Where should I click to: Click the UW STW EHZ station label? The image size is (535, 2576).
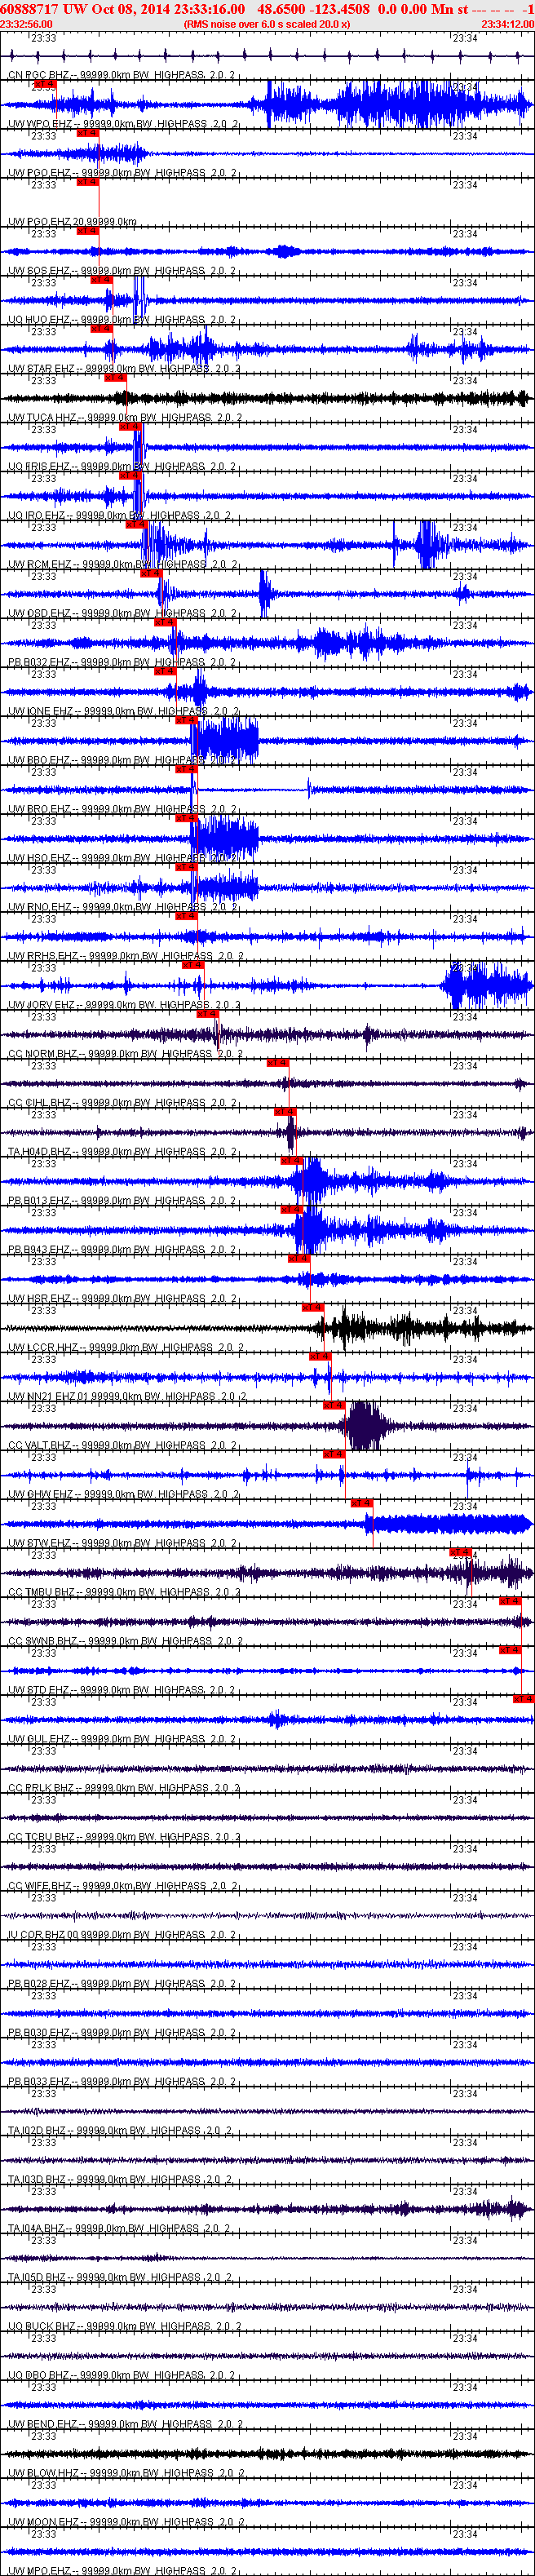pos(122,1545)
